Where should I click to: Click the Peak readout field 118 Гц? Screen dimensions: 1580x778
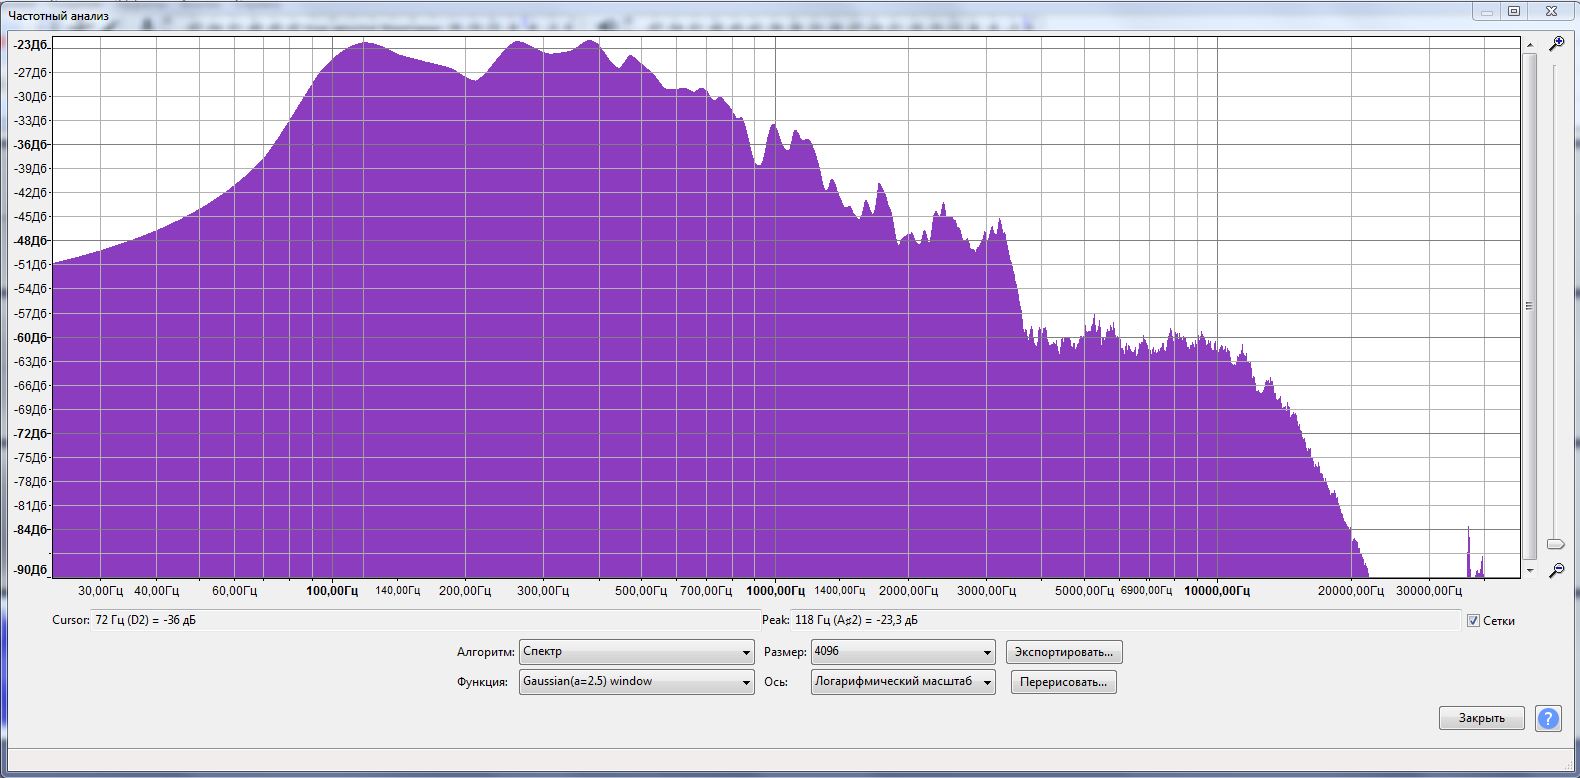tap(1125, 621)
